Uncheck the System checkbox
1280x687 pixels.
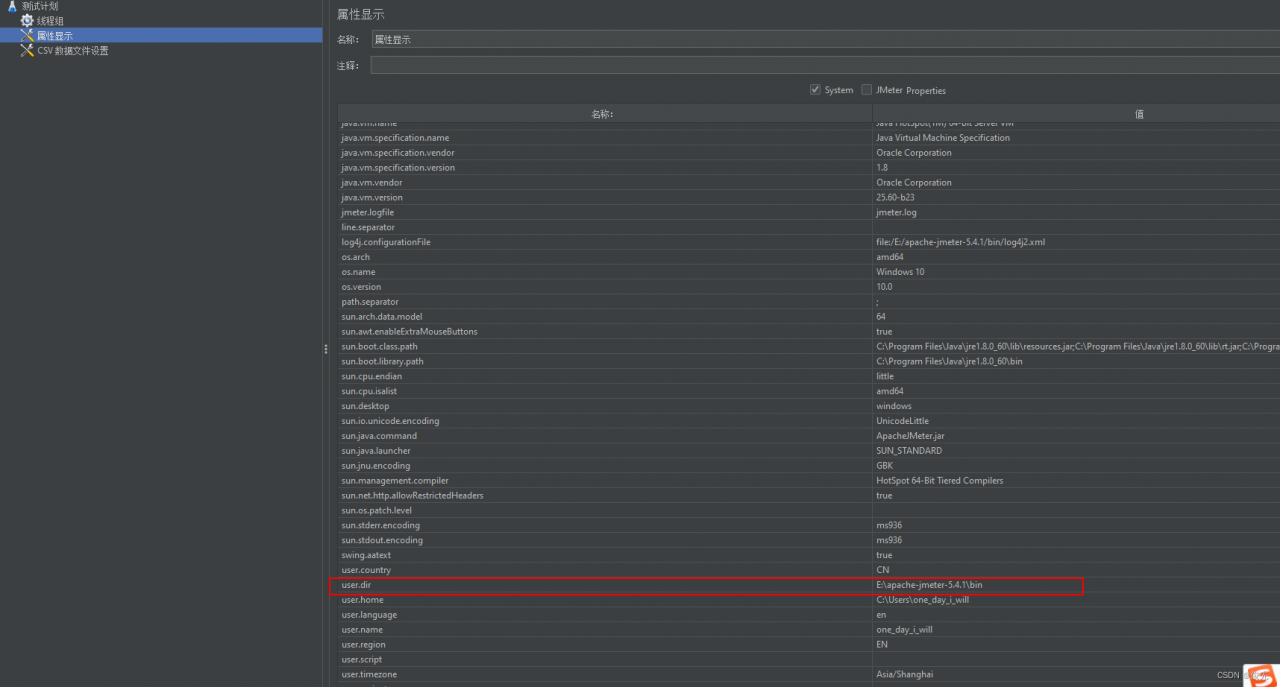pyautogui.click(x=815, y=90)
